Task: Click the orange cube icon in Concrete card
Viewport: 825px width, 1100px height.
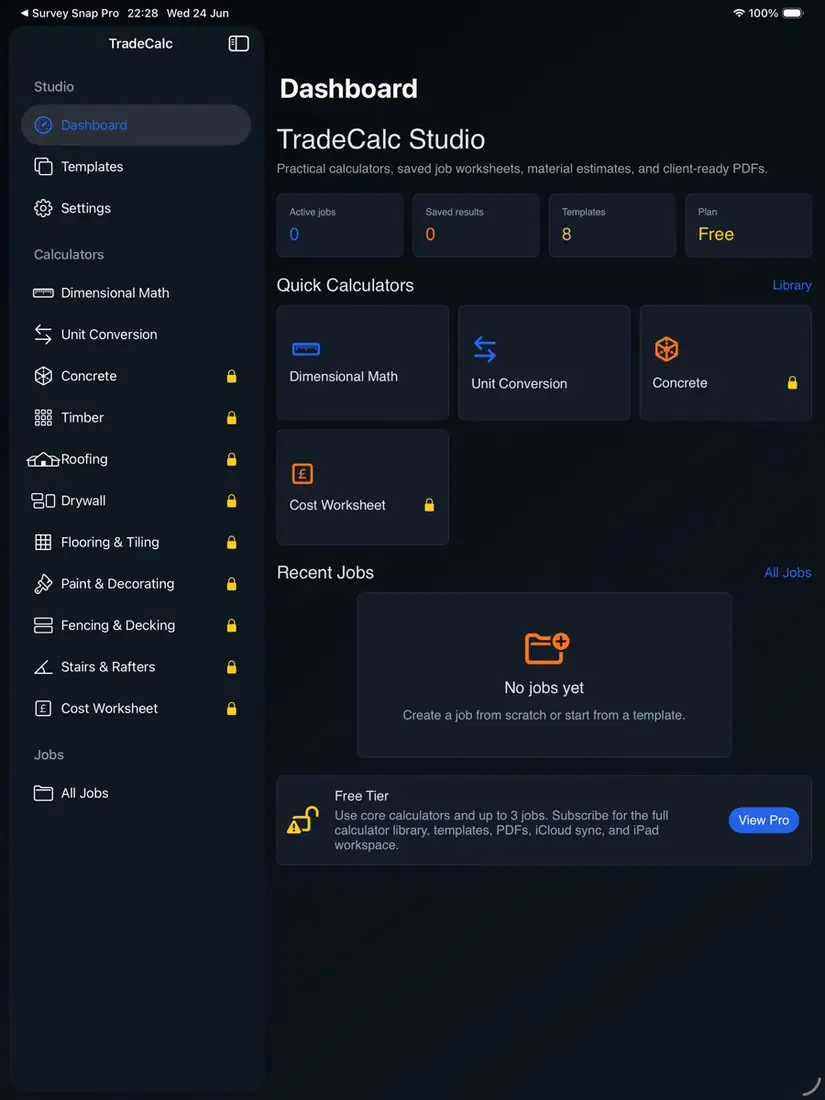Action: coord(666,349)
